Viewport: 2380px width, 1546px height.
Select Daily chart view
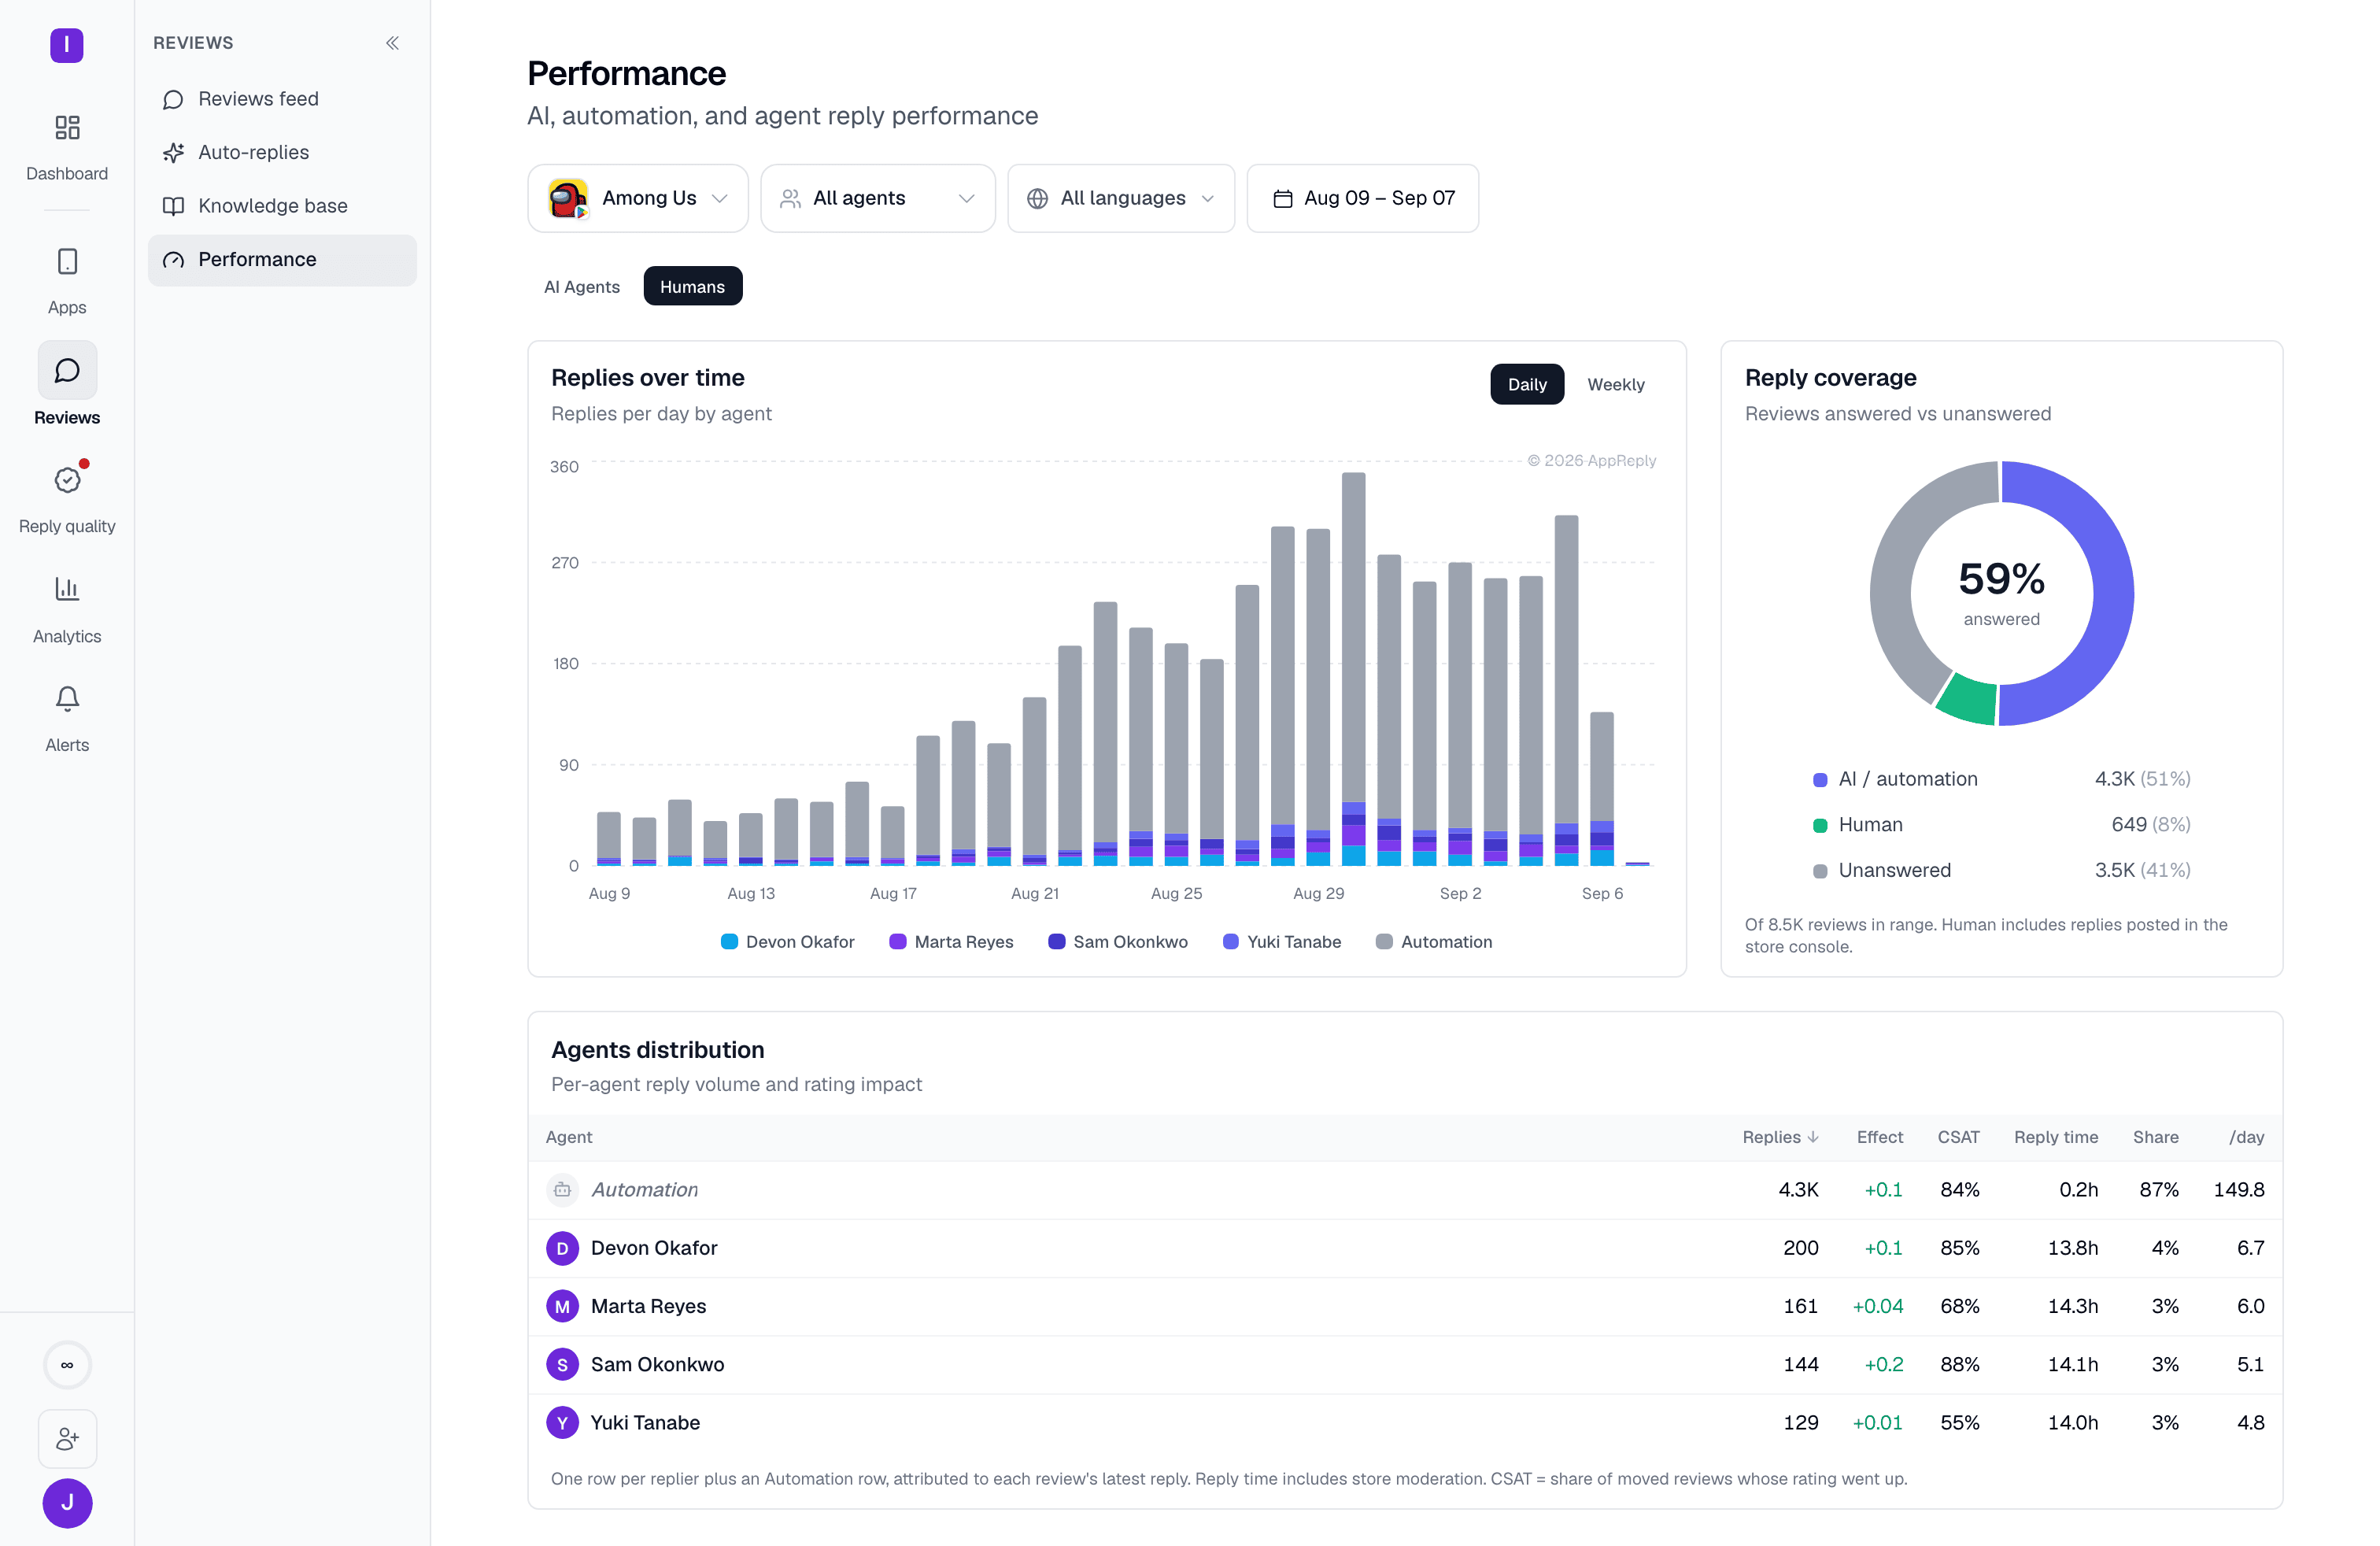[1527, 385]
